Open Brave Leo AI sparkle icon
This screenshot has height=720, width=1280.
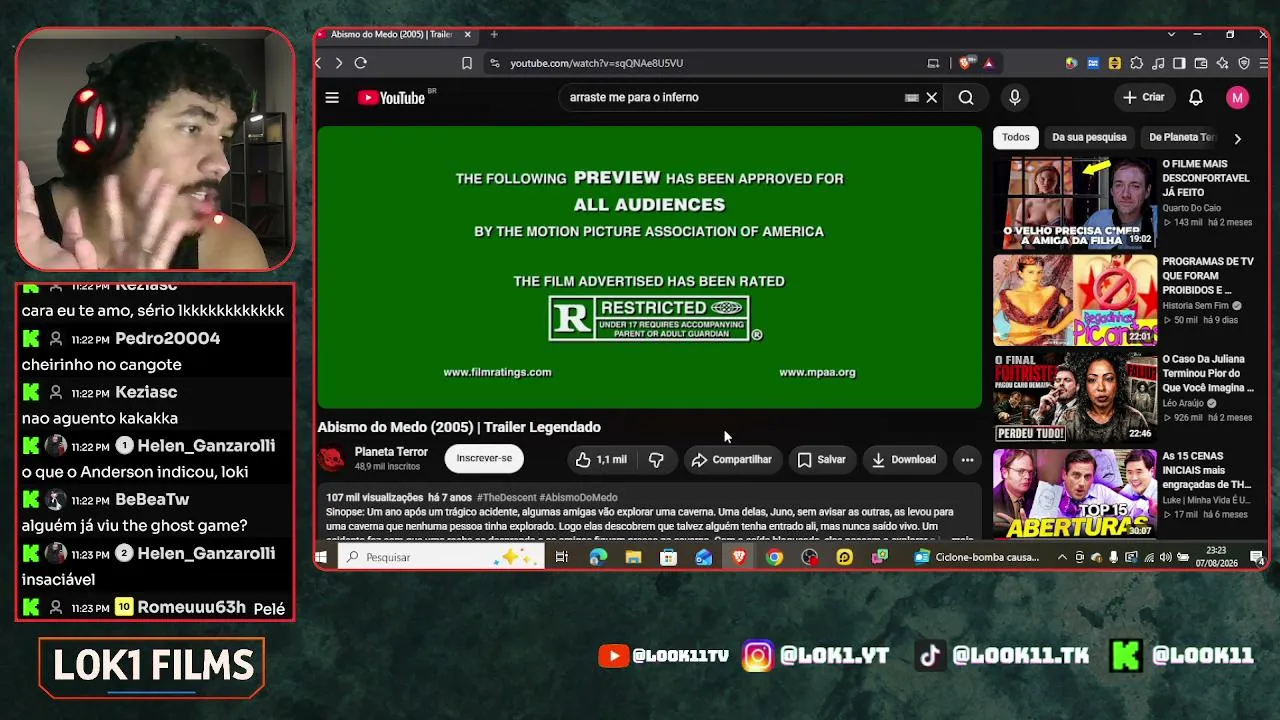click(1223, 63)
